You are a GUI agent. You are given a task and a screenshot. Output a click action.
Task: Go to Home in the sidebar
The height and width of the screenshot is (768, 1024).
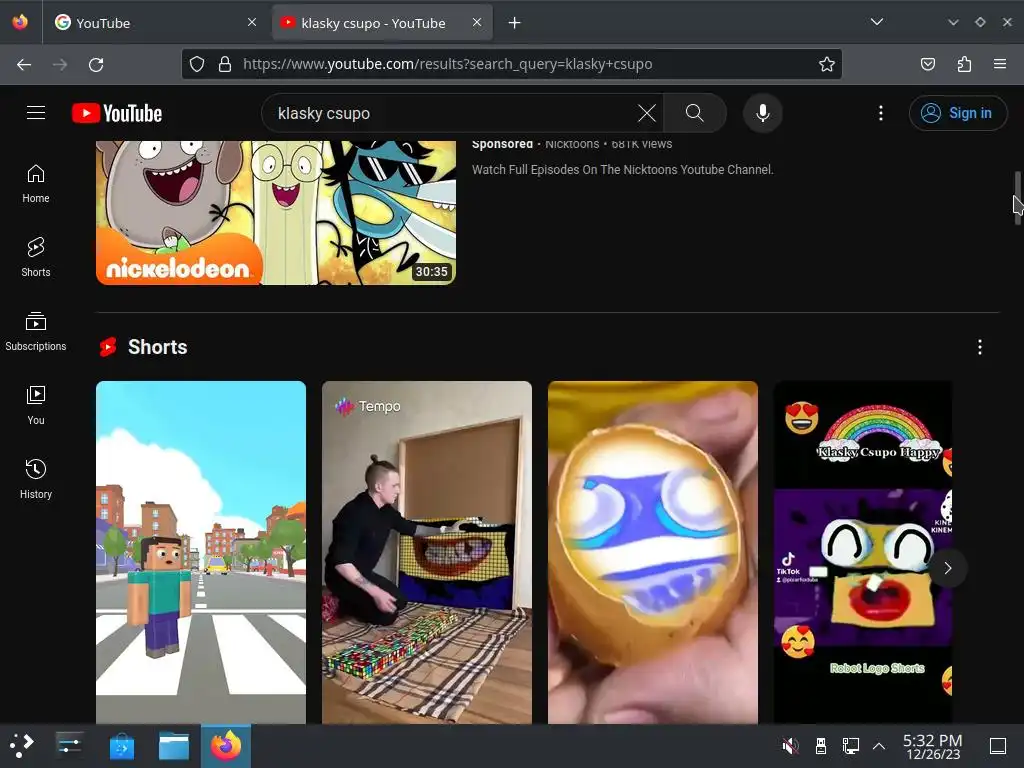point(36,184)
